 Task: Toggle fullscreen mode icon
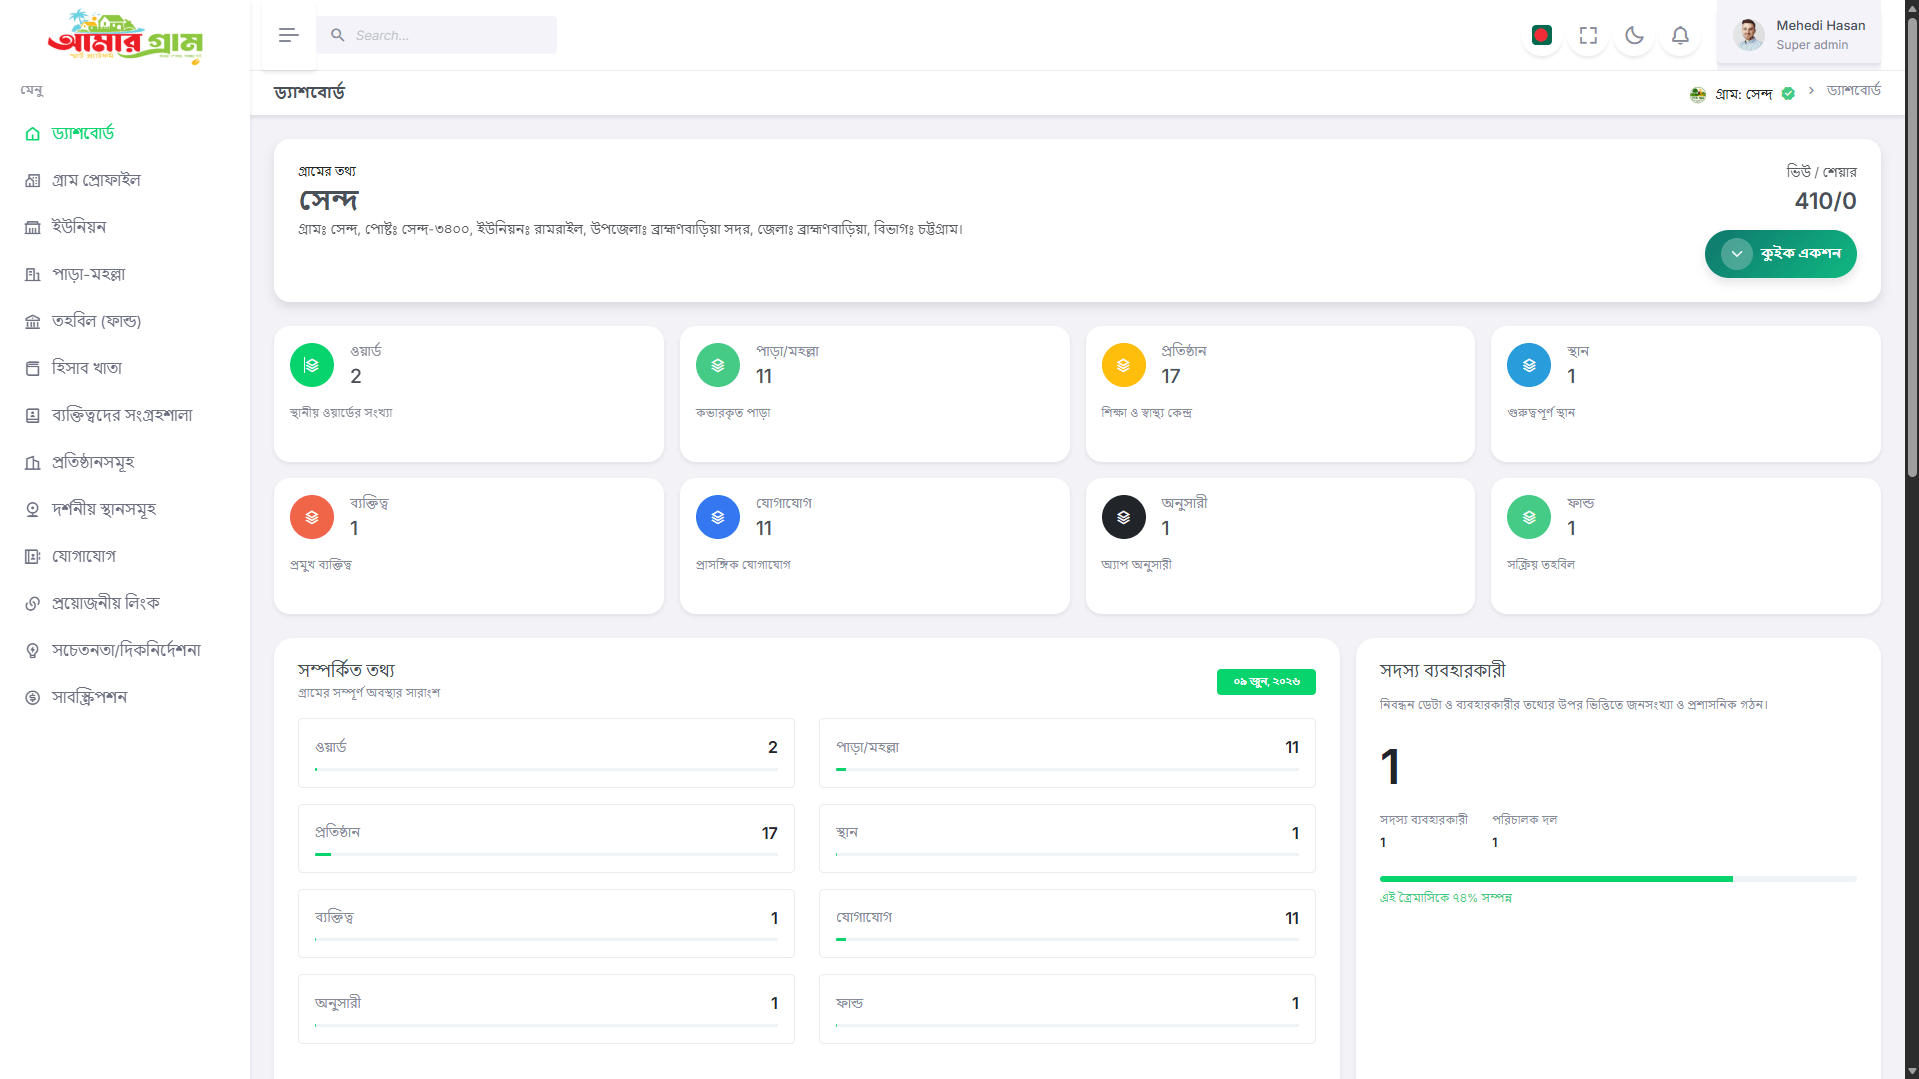pos(1588,36)
